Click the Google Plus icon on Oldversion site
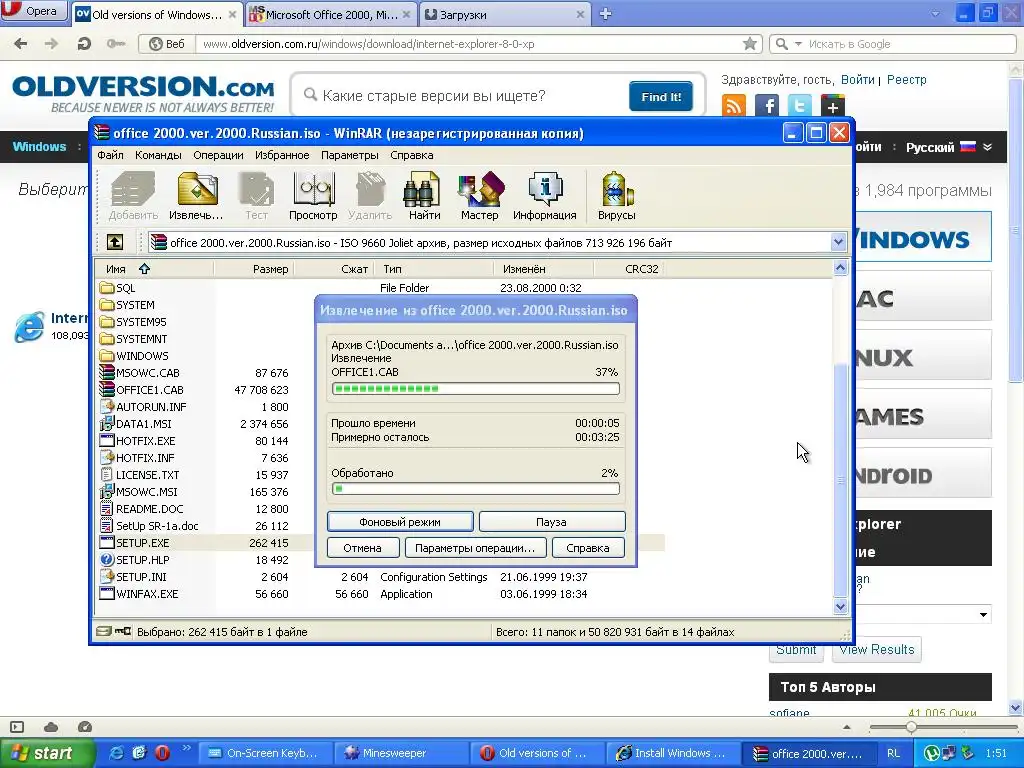The height and width of the screenshot is (768, 1024). [833, 105]
